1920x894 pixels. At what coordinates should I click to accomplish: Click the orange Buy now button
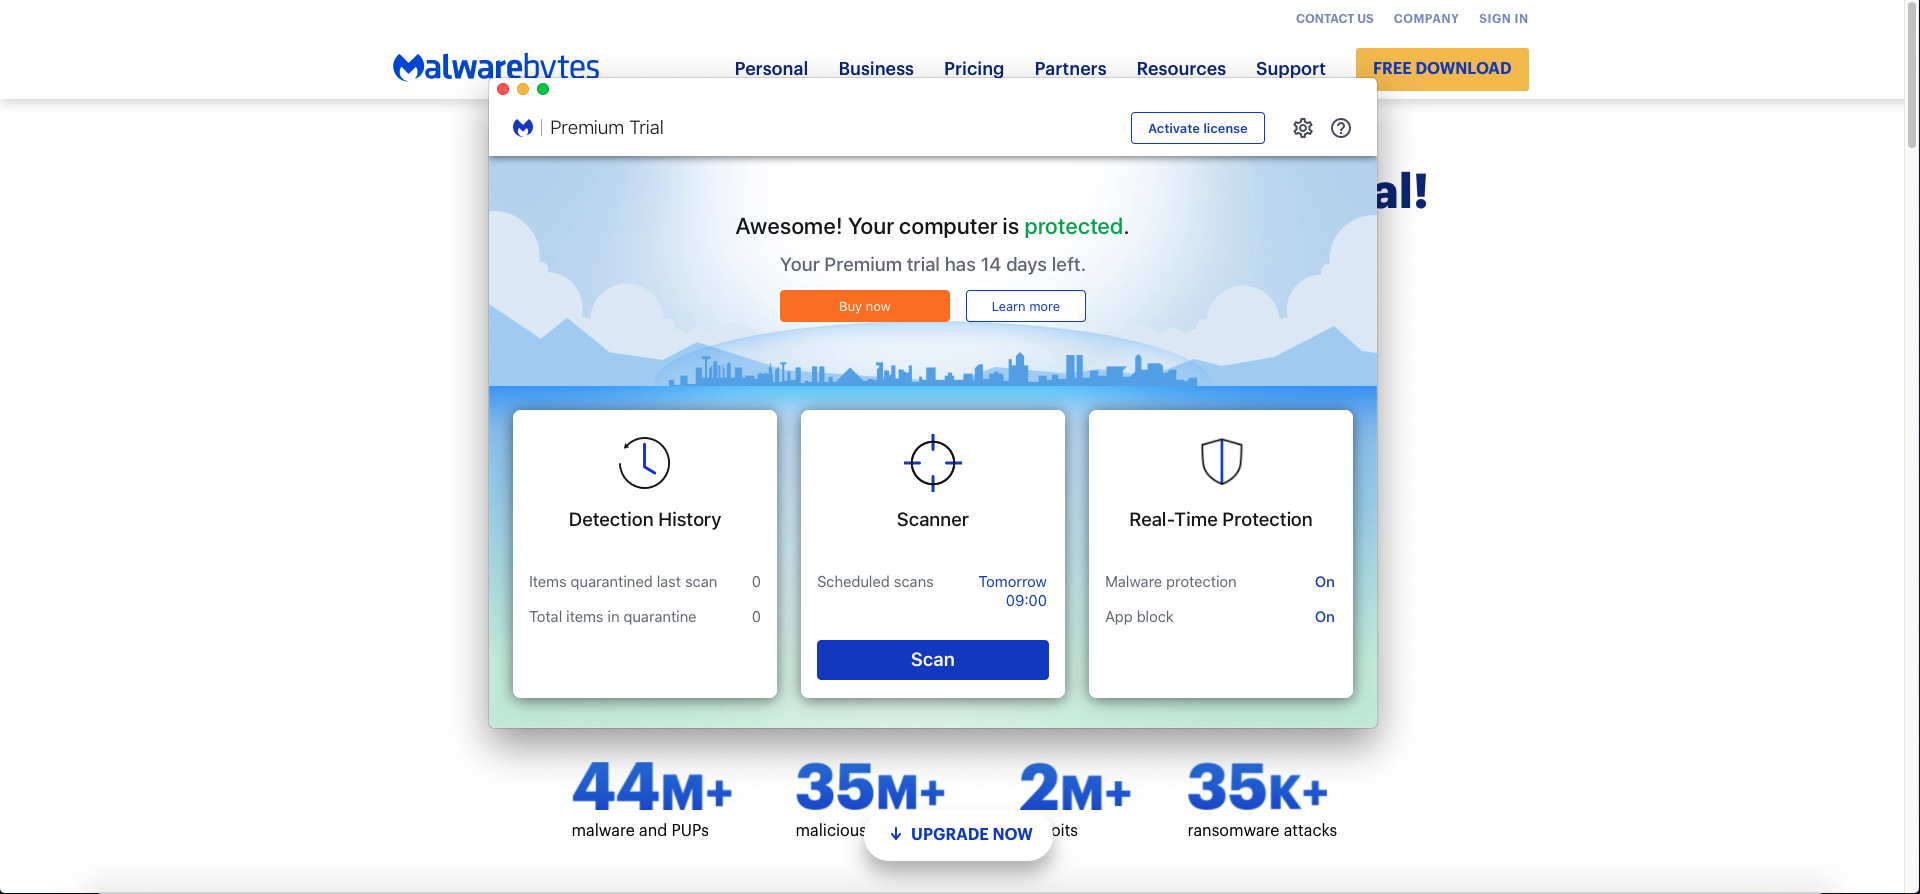click(865, 306)
